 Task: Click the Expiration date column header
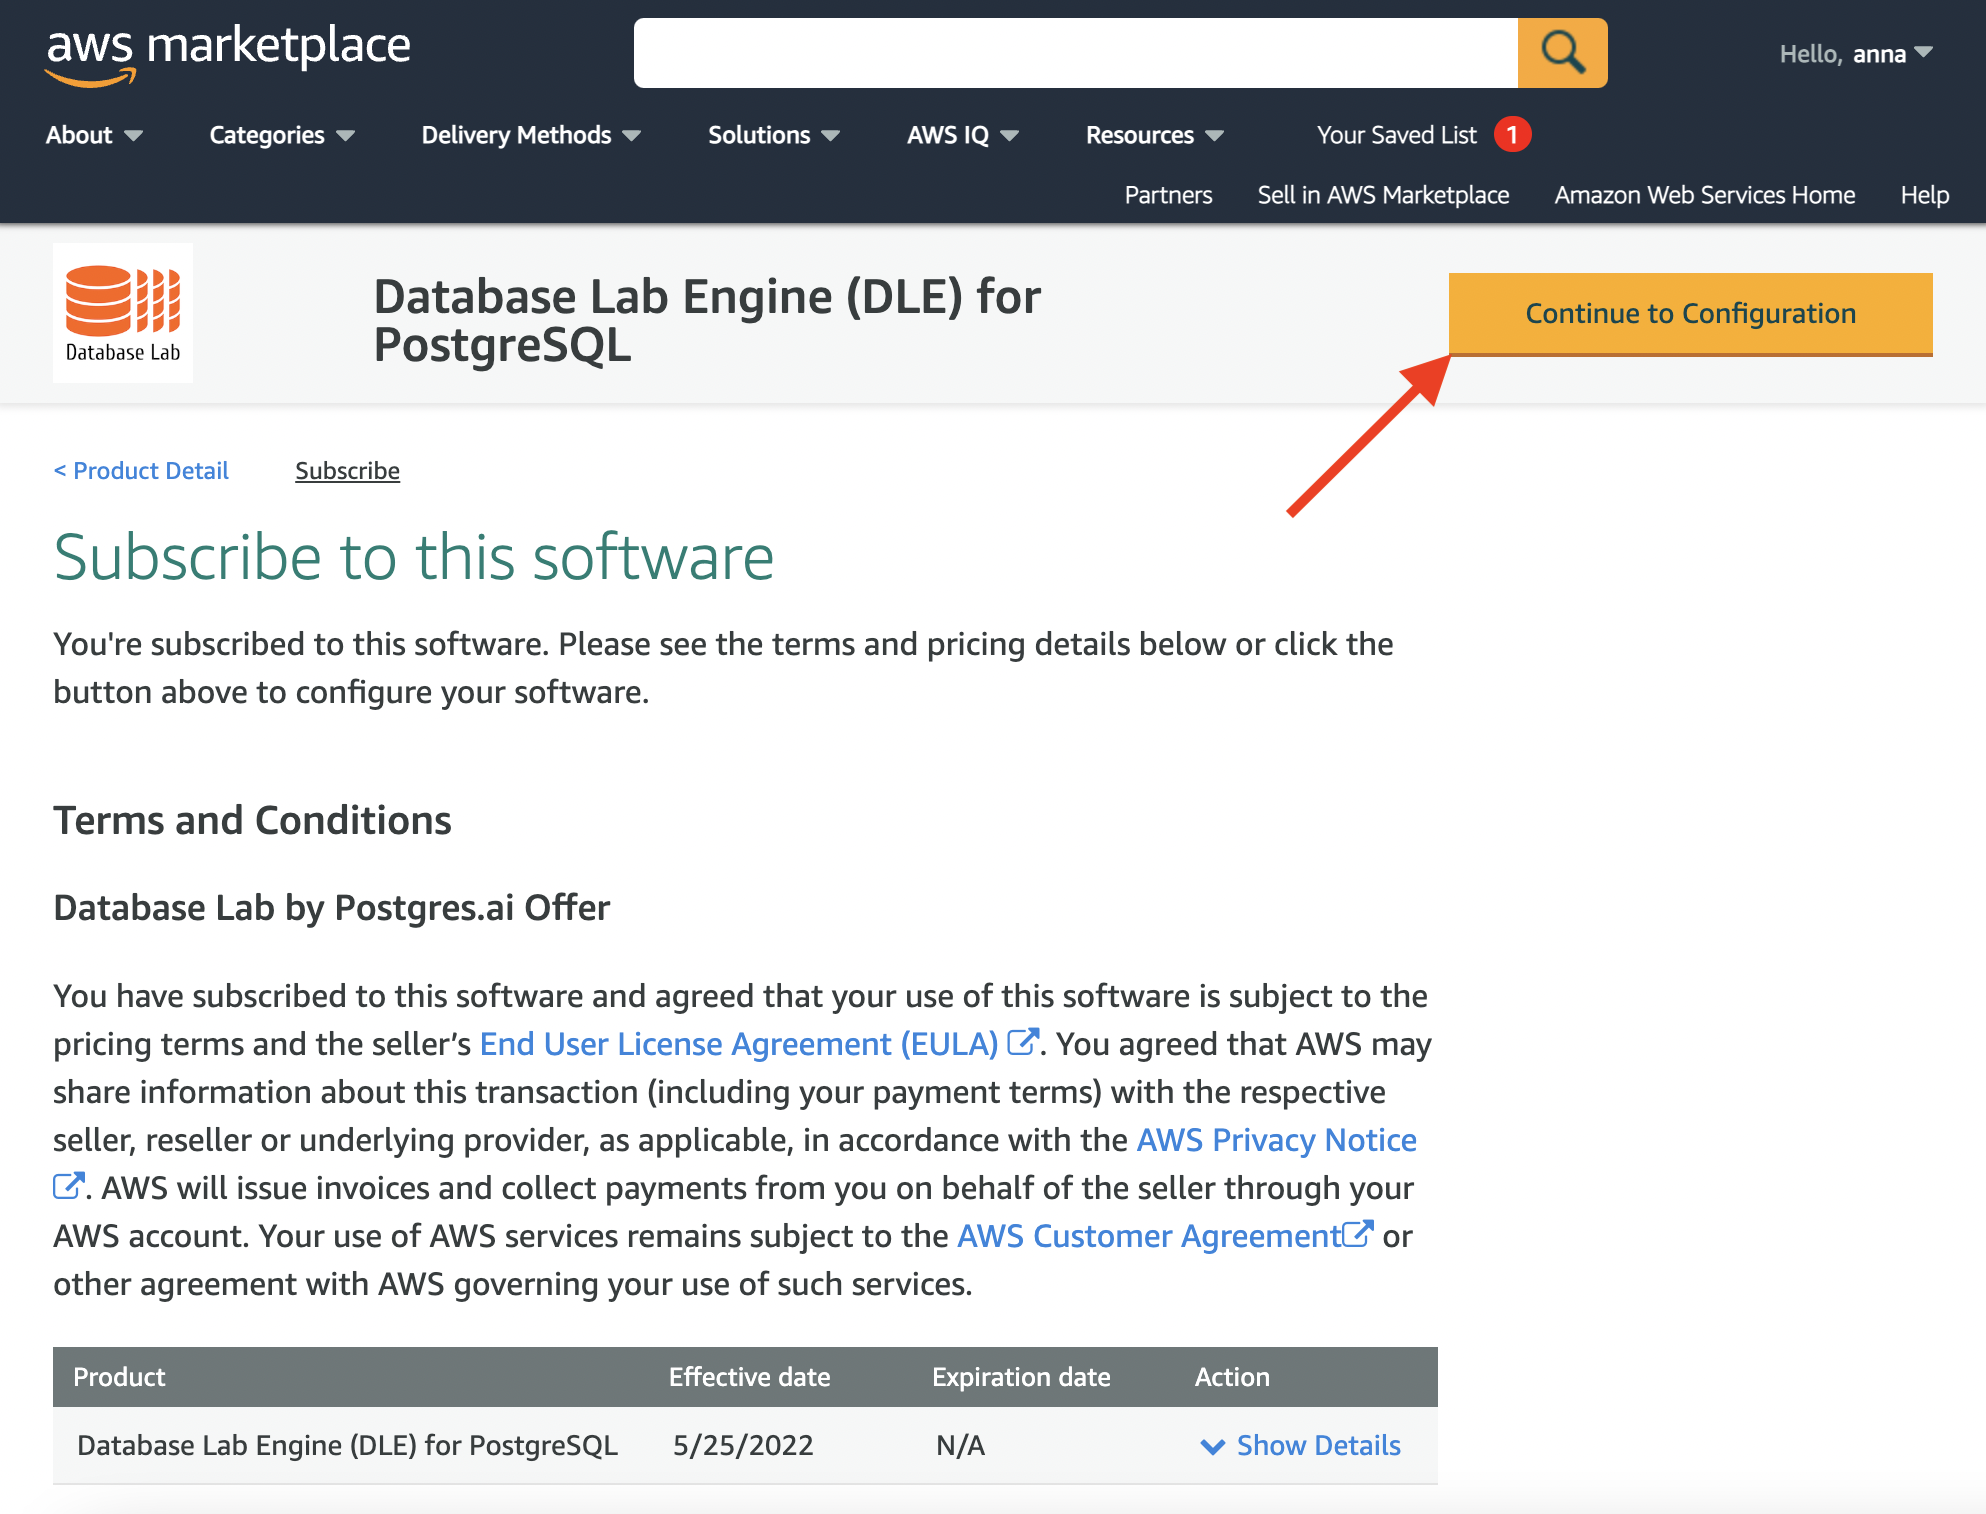coord(1021,1377)
